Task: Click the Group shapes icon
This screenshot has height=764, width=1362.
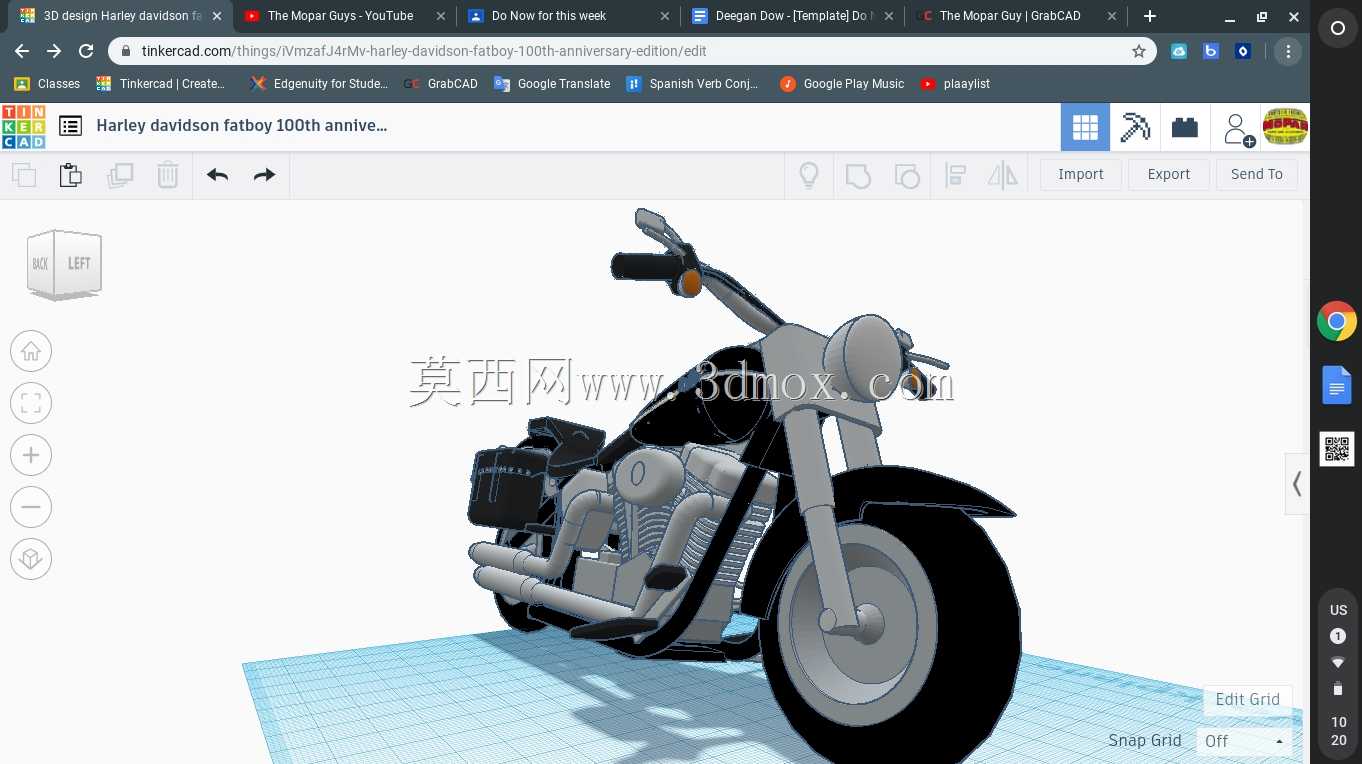Action: tap(858, 176)
